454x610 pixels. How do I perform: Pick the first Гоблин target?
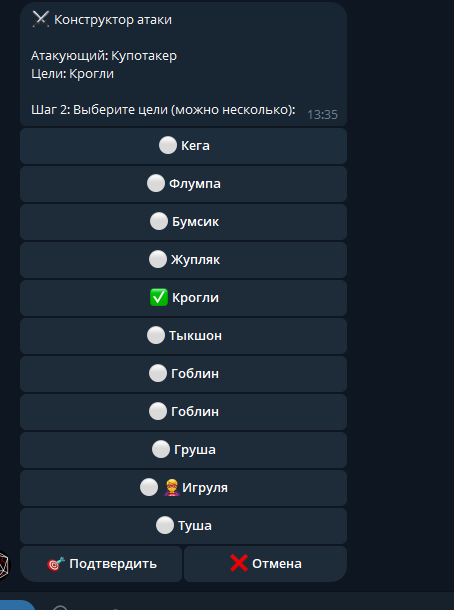point(183,374)
